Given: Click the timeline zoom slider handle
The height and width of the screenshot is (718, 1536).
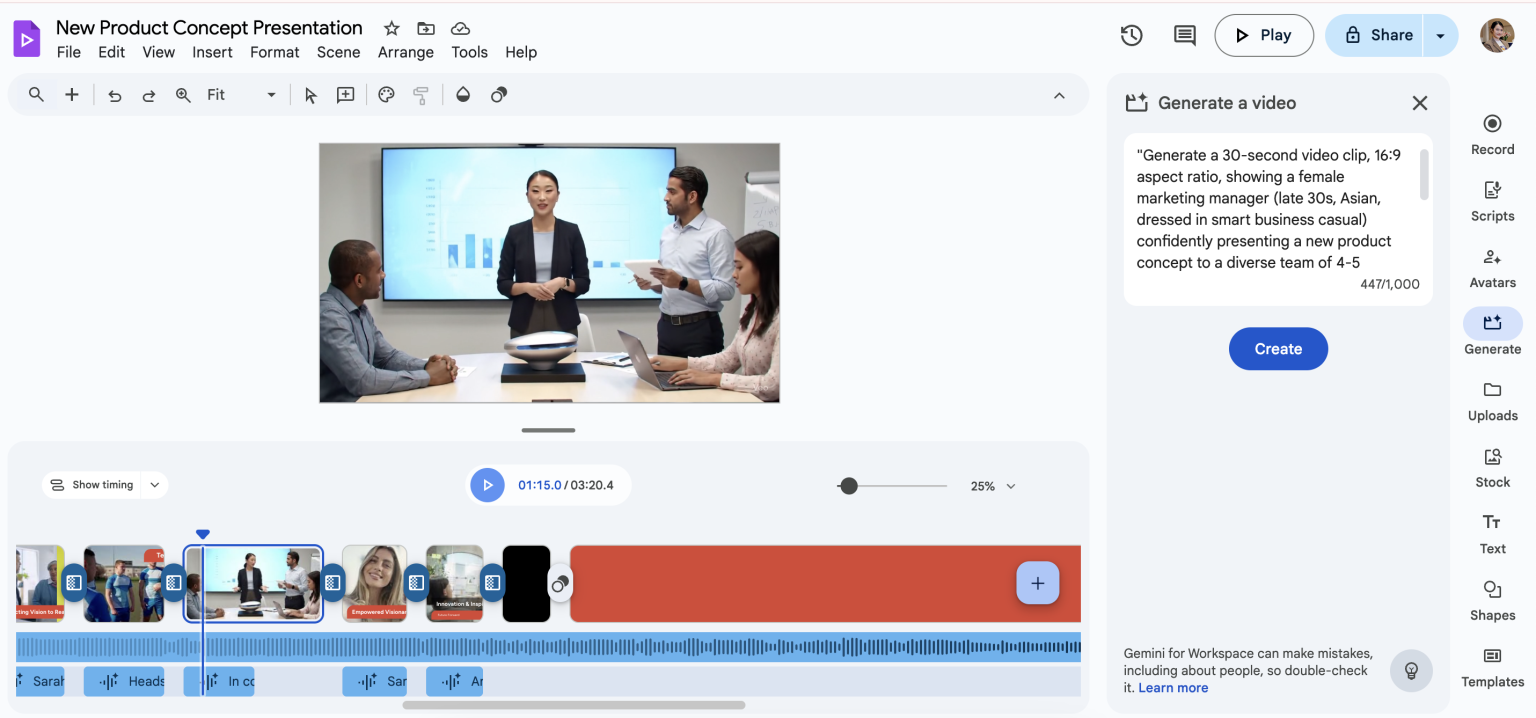Looking at the screenshot, I should (849, 486).
